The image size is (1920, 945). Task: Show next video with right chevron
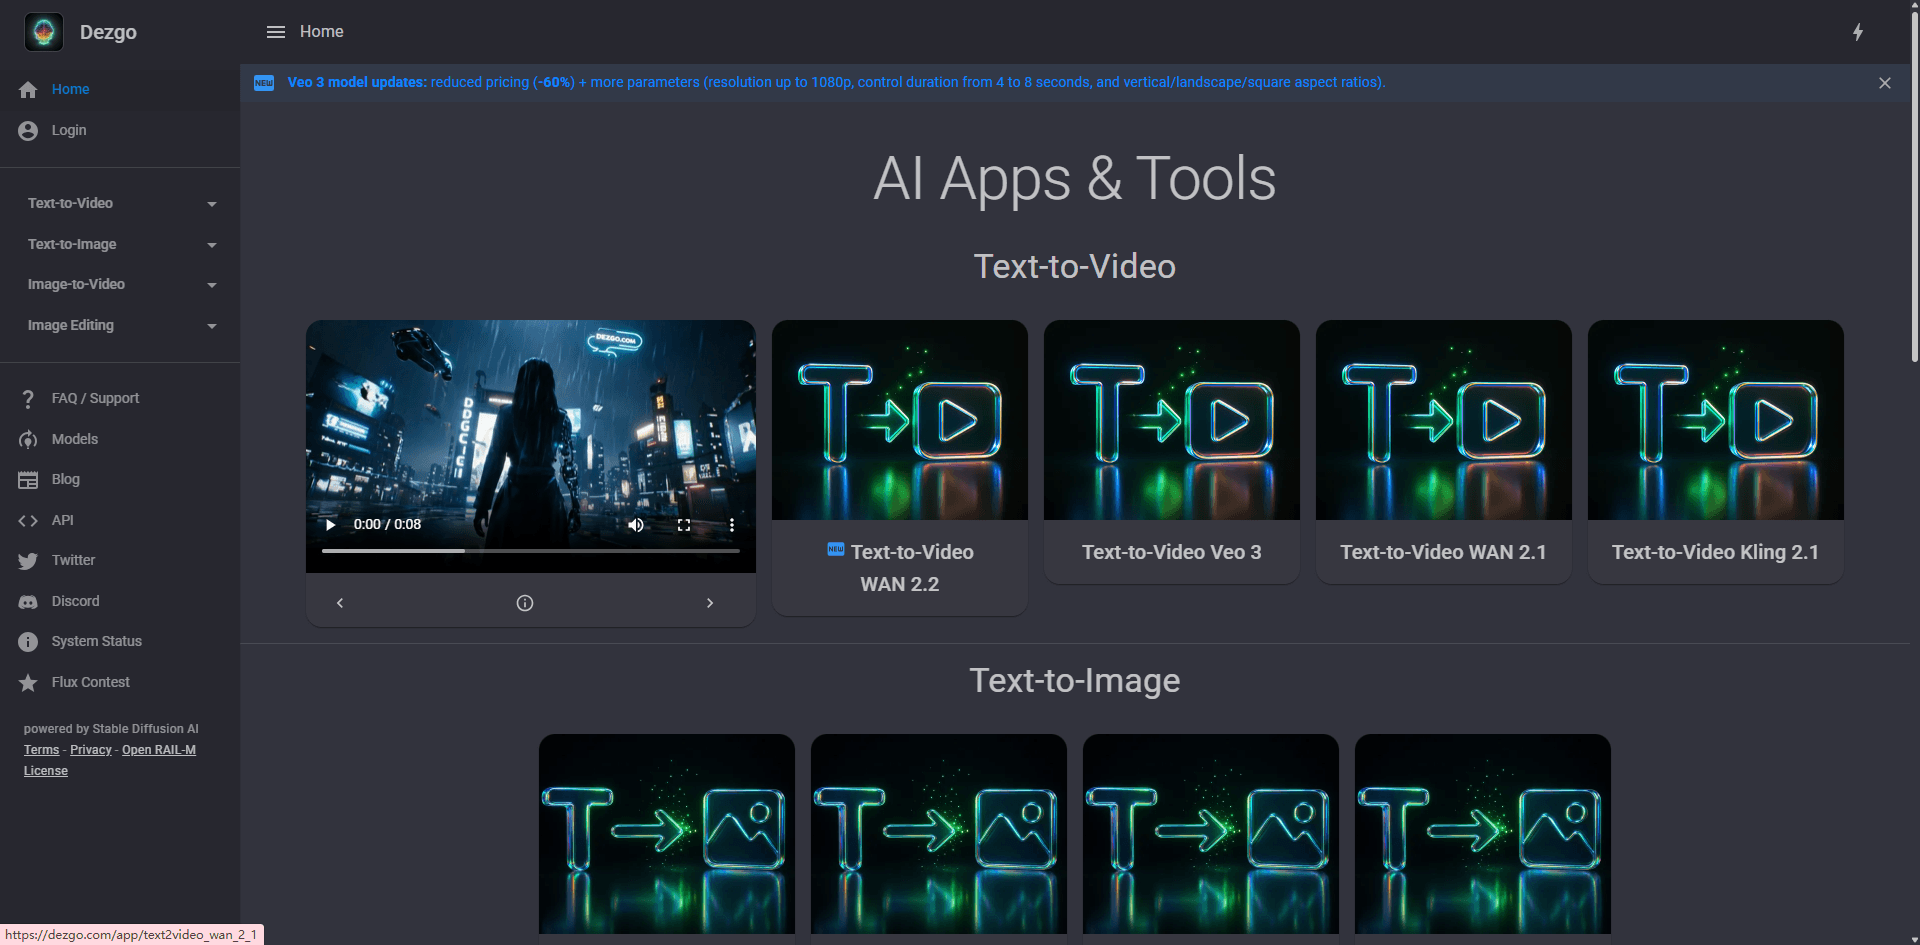tap(710, 603)
